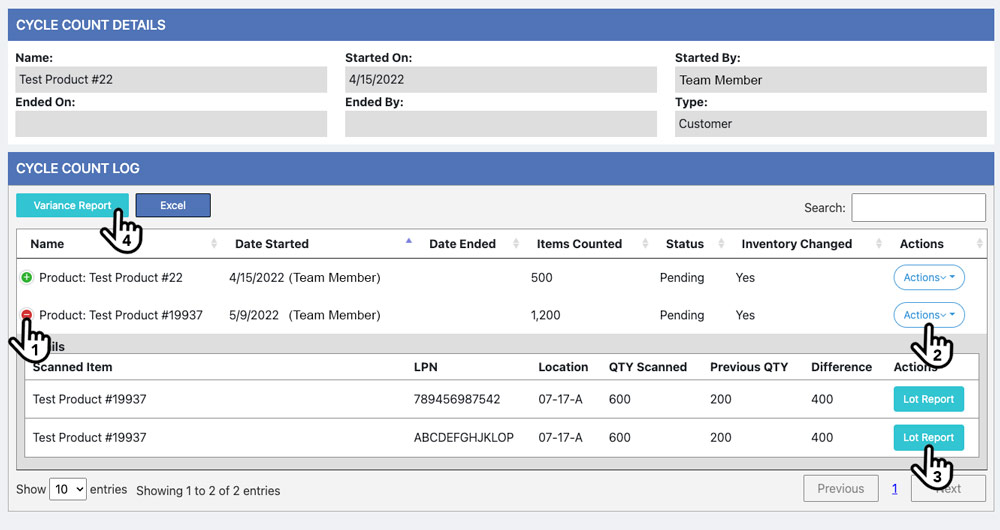Click the date cell '5/9/2022 (Team Member)'
The image size is (1000, 530).
305,315
